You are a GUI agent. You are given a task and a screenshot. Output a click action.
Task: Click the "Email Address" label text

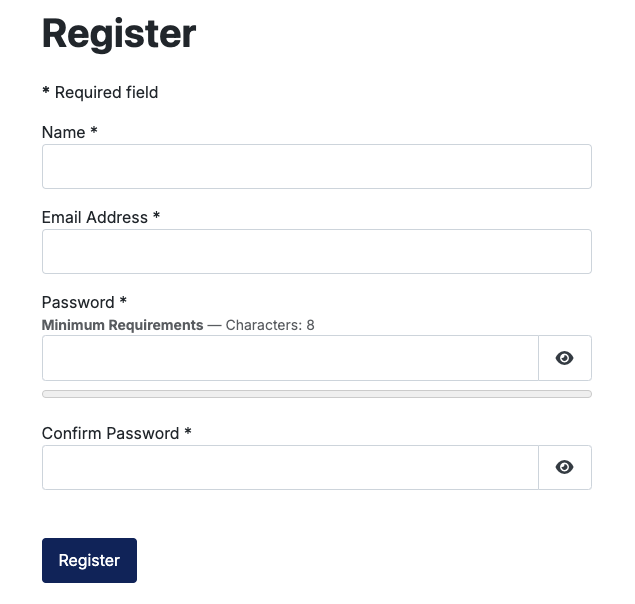pyautogui.click(x=94, y=217)
